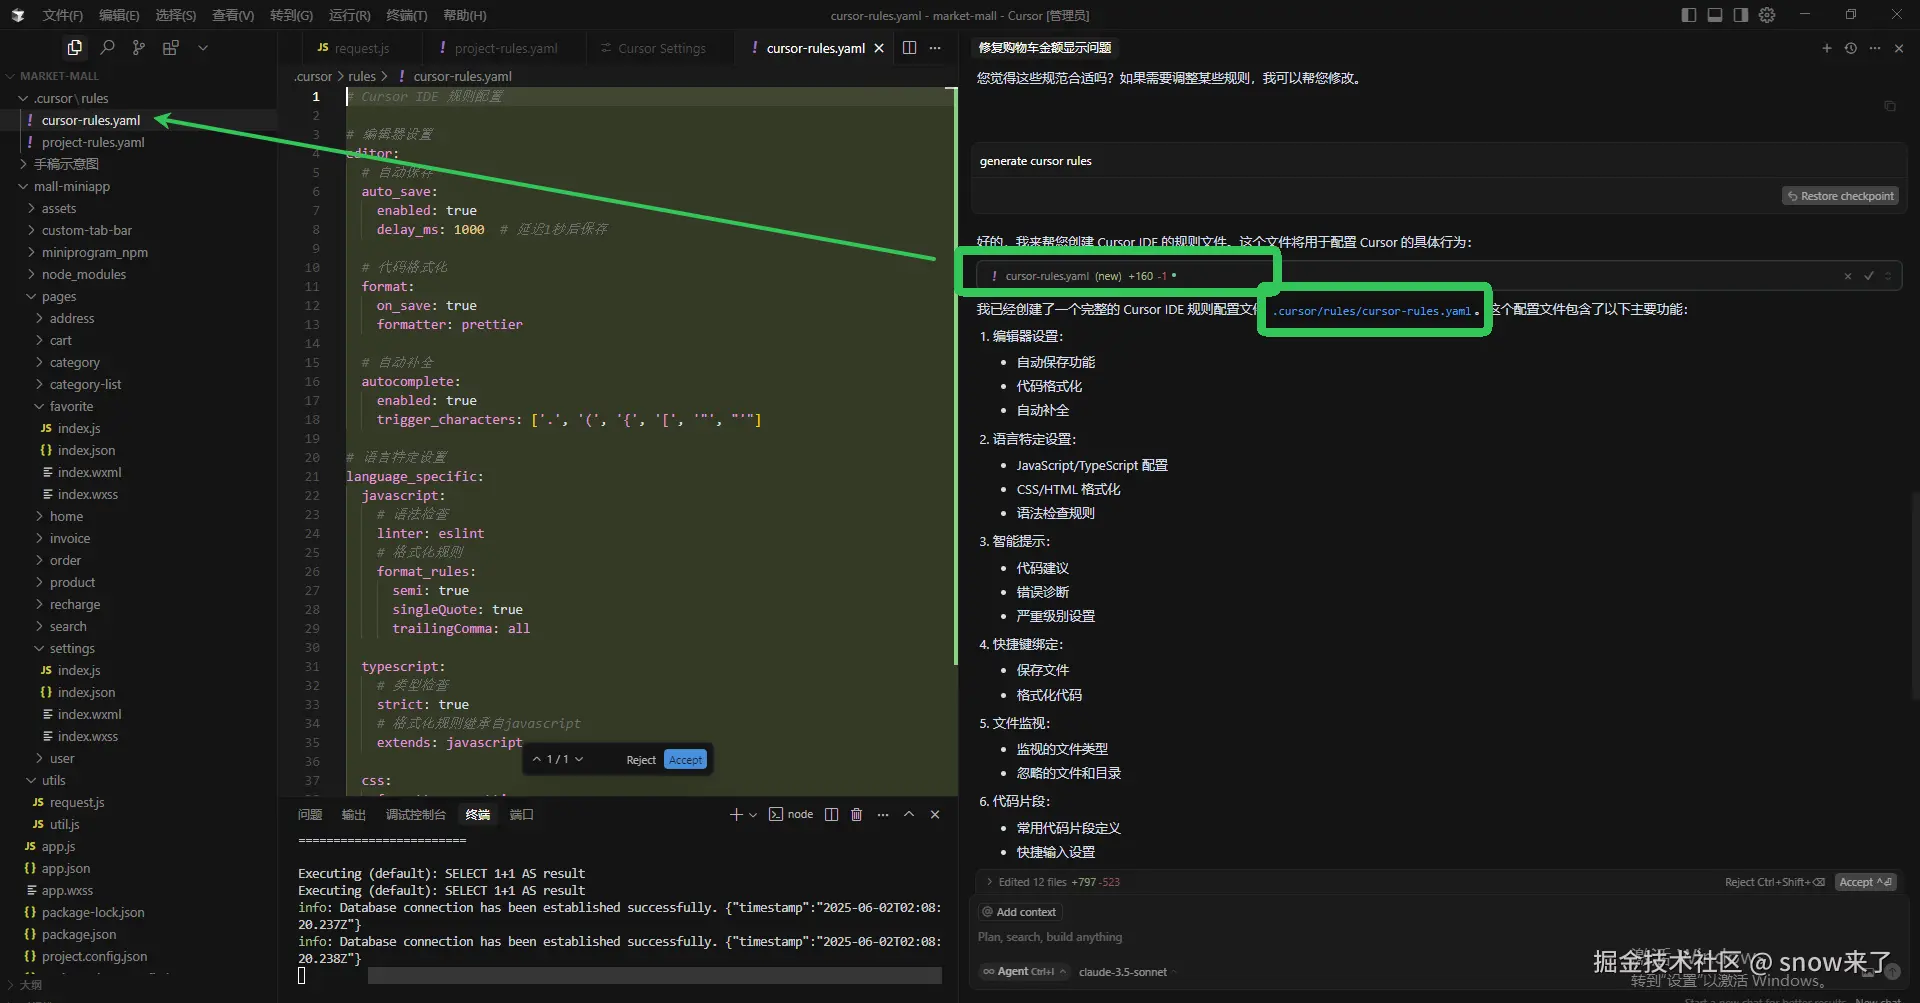1920x1003 pixels.
Task: Click the terminal horizontal scrollbar
Action: pyautogui.click(x=655, y=976)
